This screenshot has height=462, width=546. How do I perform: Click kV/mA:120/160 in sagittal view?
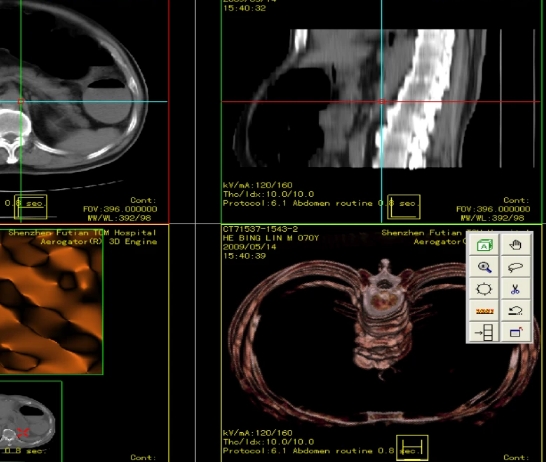[258, 185]
